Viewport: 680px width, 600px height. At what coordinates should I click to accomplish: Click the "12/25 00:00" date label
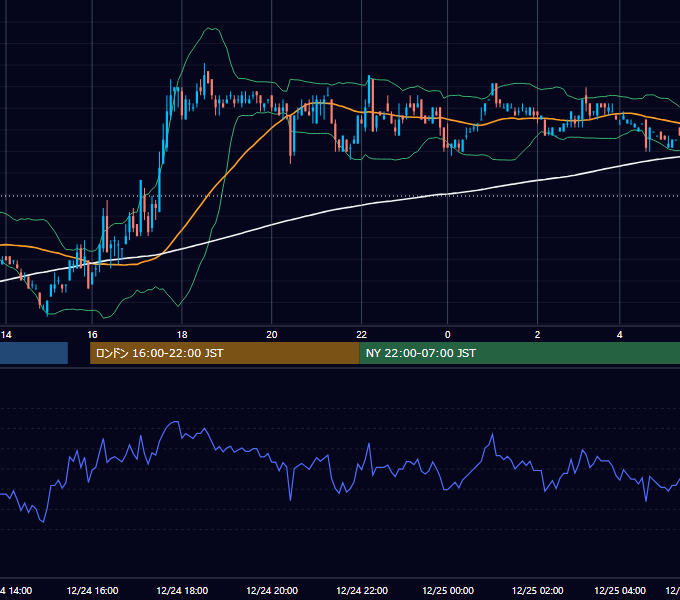[x=448, y=590]
